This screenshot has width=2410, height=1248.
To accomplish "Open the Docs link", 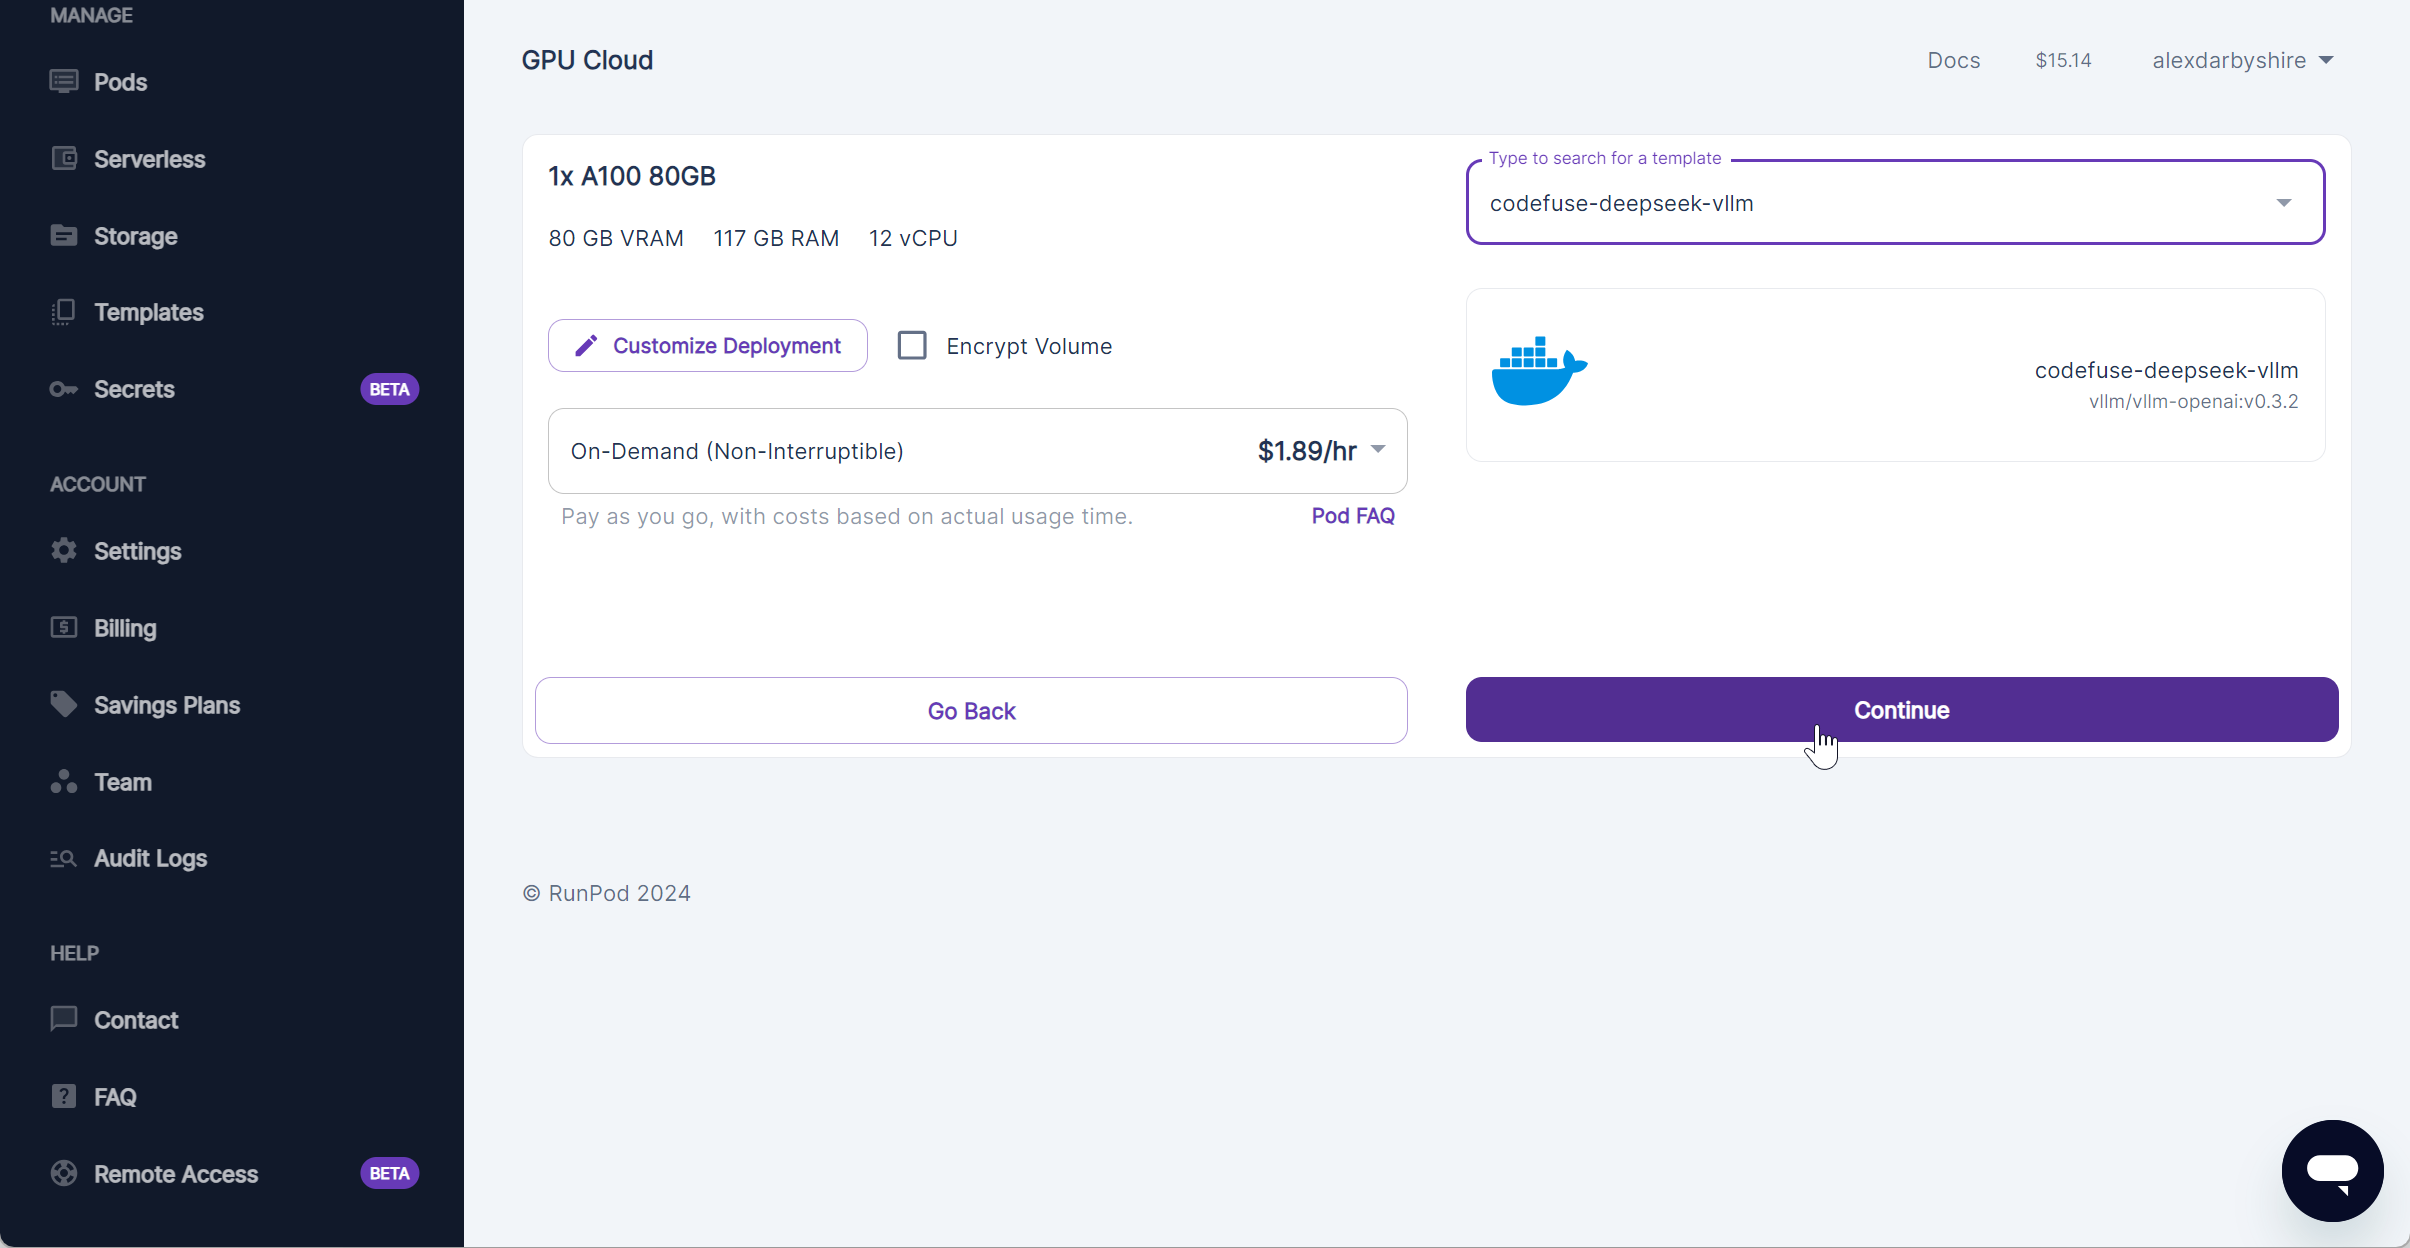I will coord(1954,61).
